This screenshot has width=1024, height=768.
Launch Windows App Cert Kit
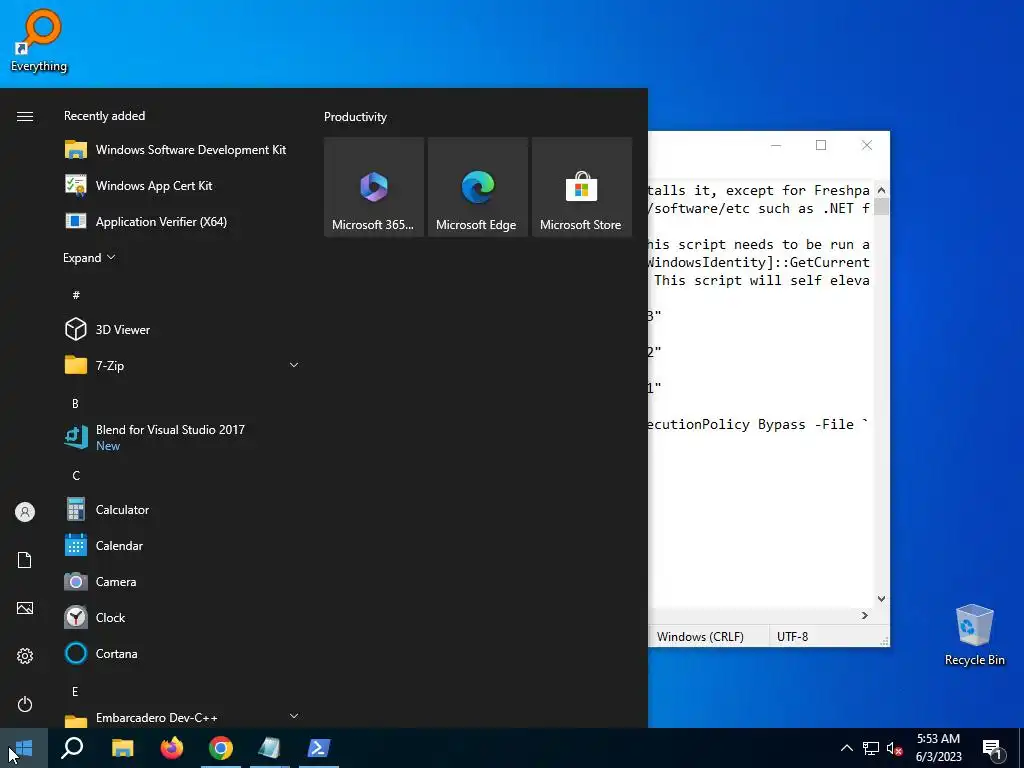[x=182, y=185]
